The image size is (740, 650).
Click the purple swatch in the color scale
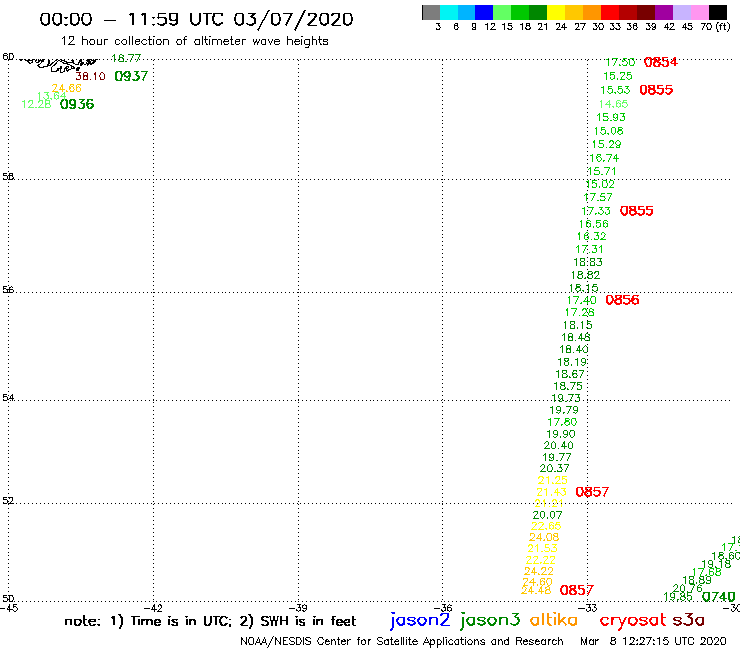664,12
